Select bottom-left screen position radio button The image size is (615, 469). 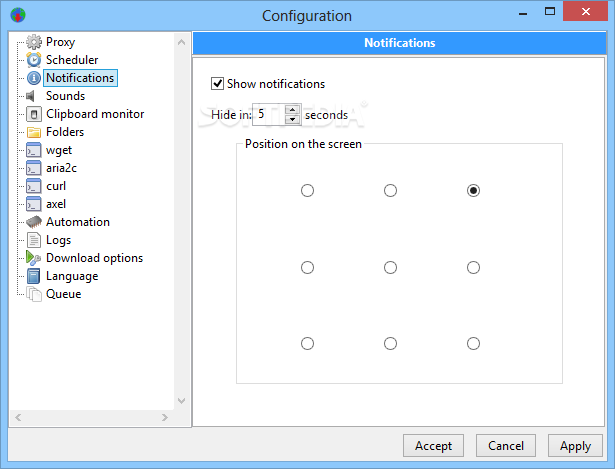coord(307,344)
